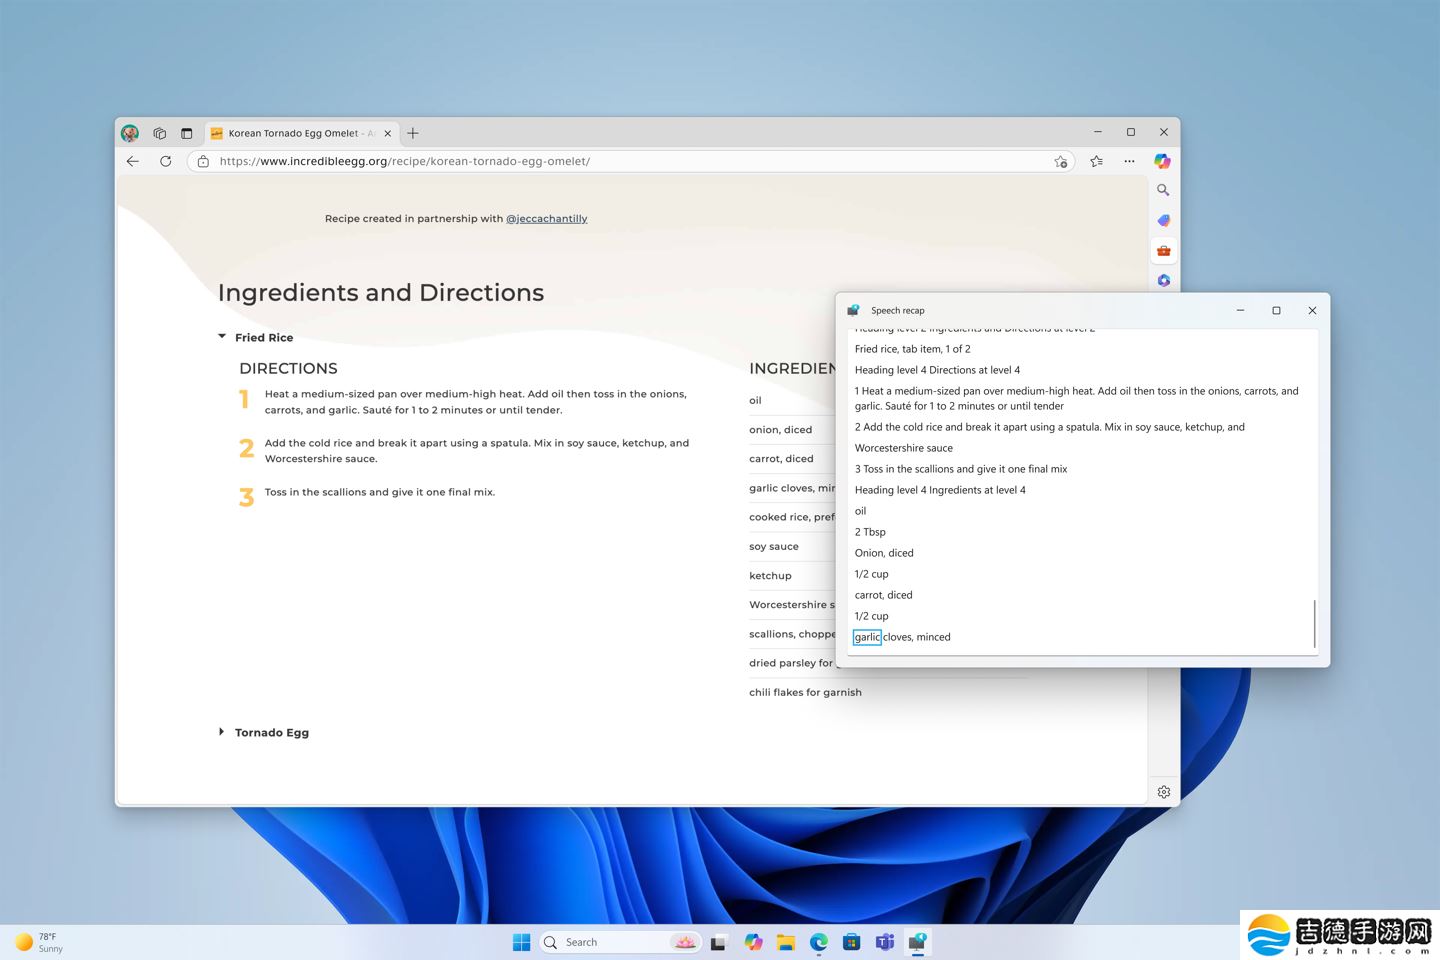Open Edge sidebar search
This screenshot has width=1440, height=960.
1163,190
